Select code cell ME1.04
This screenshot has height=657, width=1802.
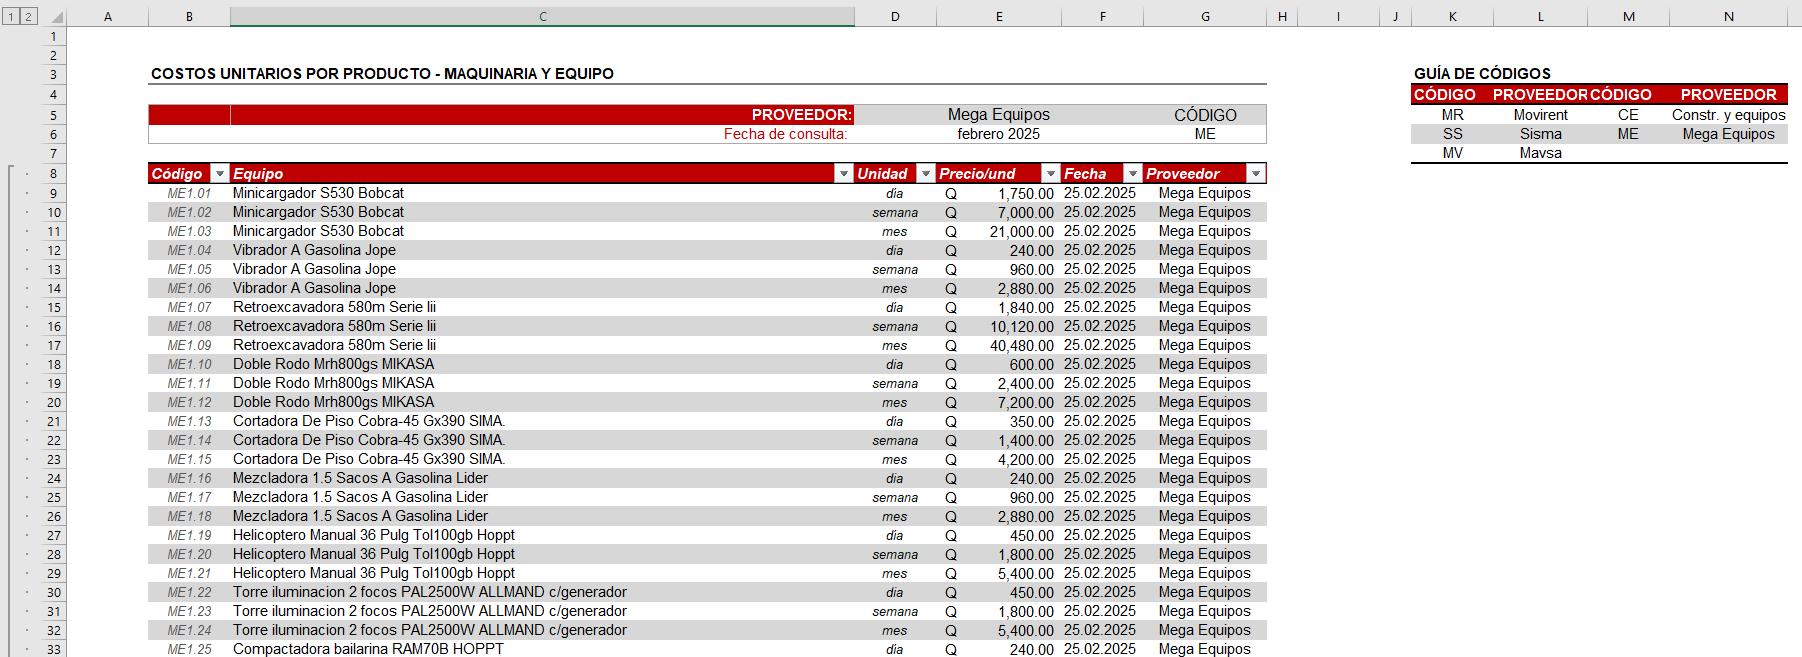point(189,250)
